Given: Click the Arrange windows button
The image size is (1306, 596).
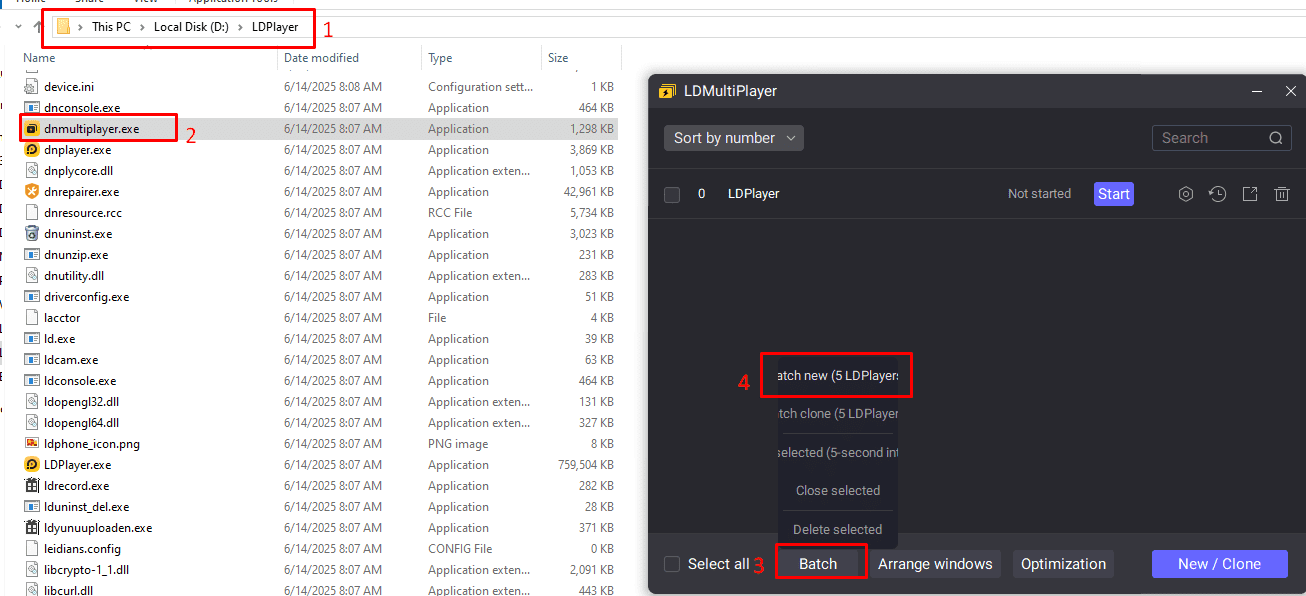Looking at the screenshot, I should click(935, 564).
